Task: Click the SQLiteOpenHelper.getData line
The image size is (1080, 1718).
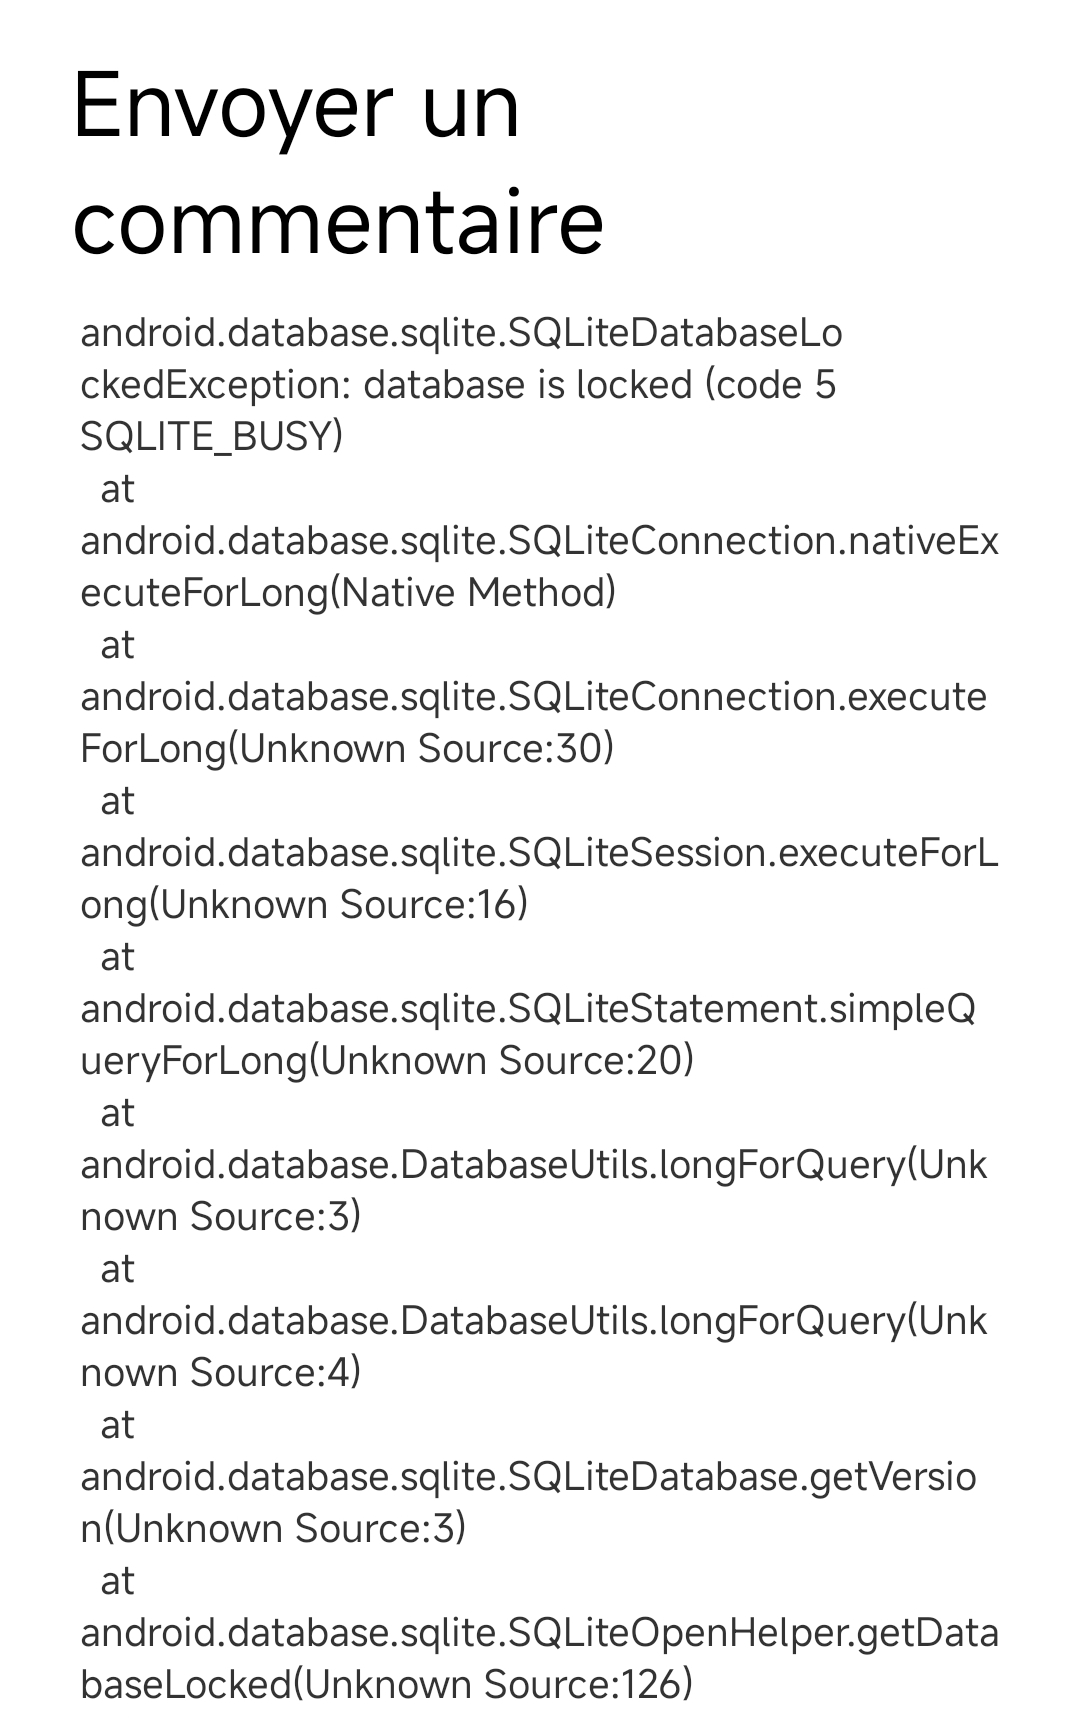Action: pyautogui.click(x=539, y=1633)
